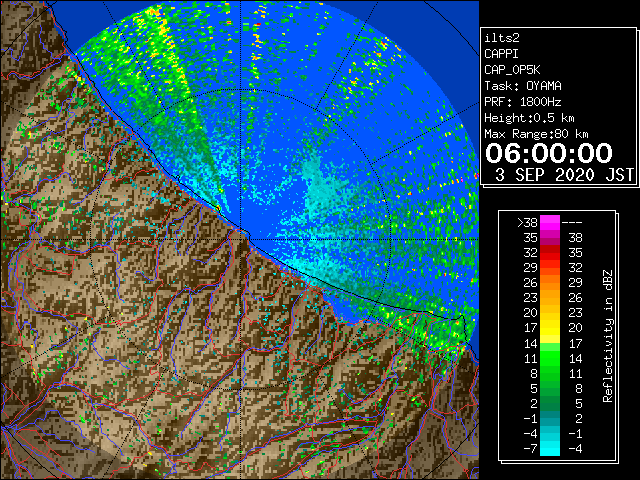Click the 'ilts2' label in info box

[x=502, y=38]
